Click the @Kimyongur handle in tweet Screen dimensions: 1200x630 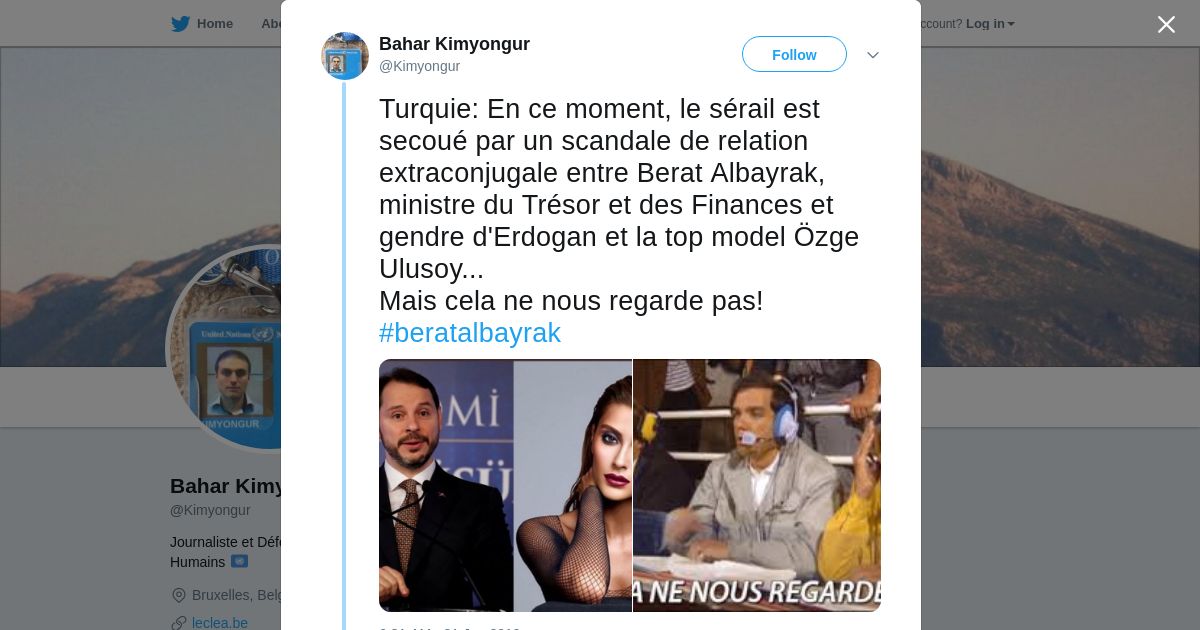[419, 66]
